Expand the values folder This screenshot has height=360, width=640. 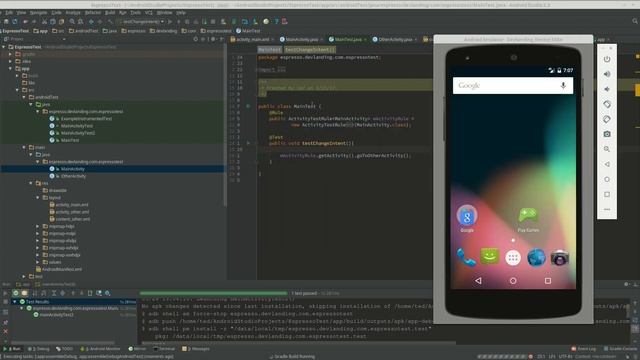pyautogui.click(x=38, y=262)
